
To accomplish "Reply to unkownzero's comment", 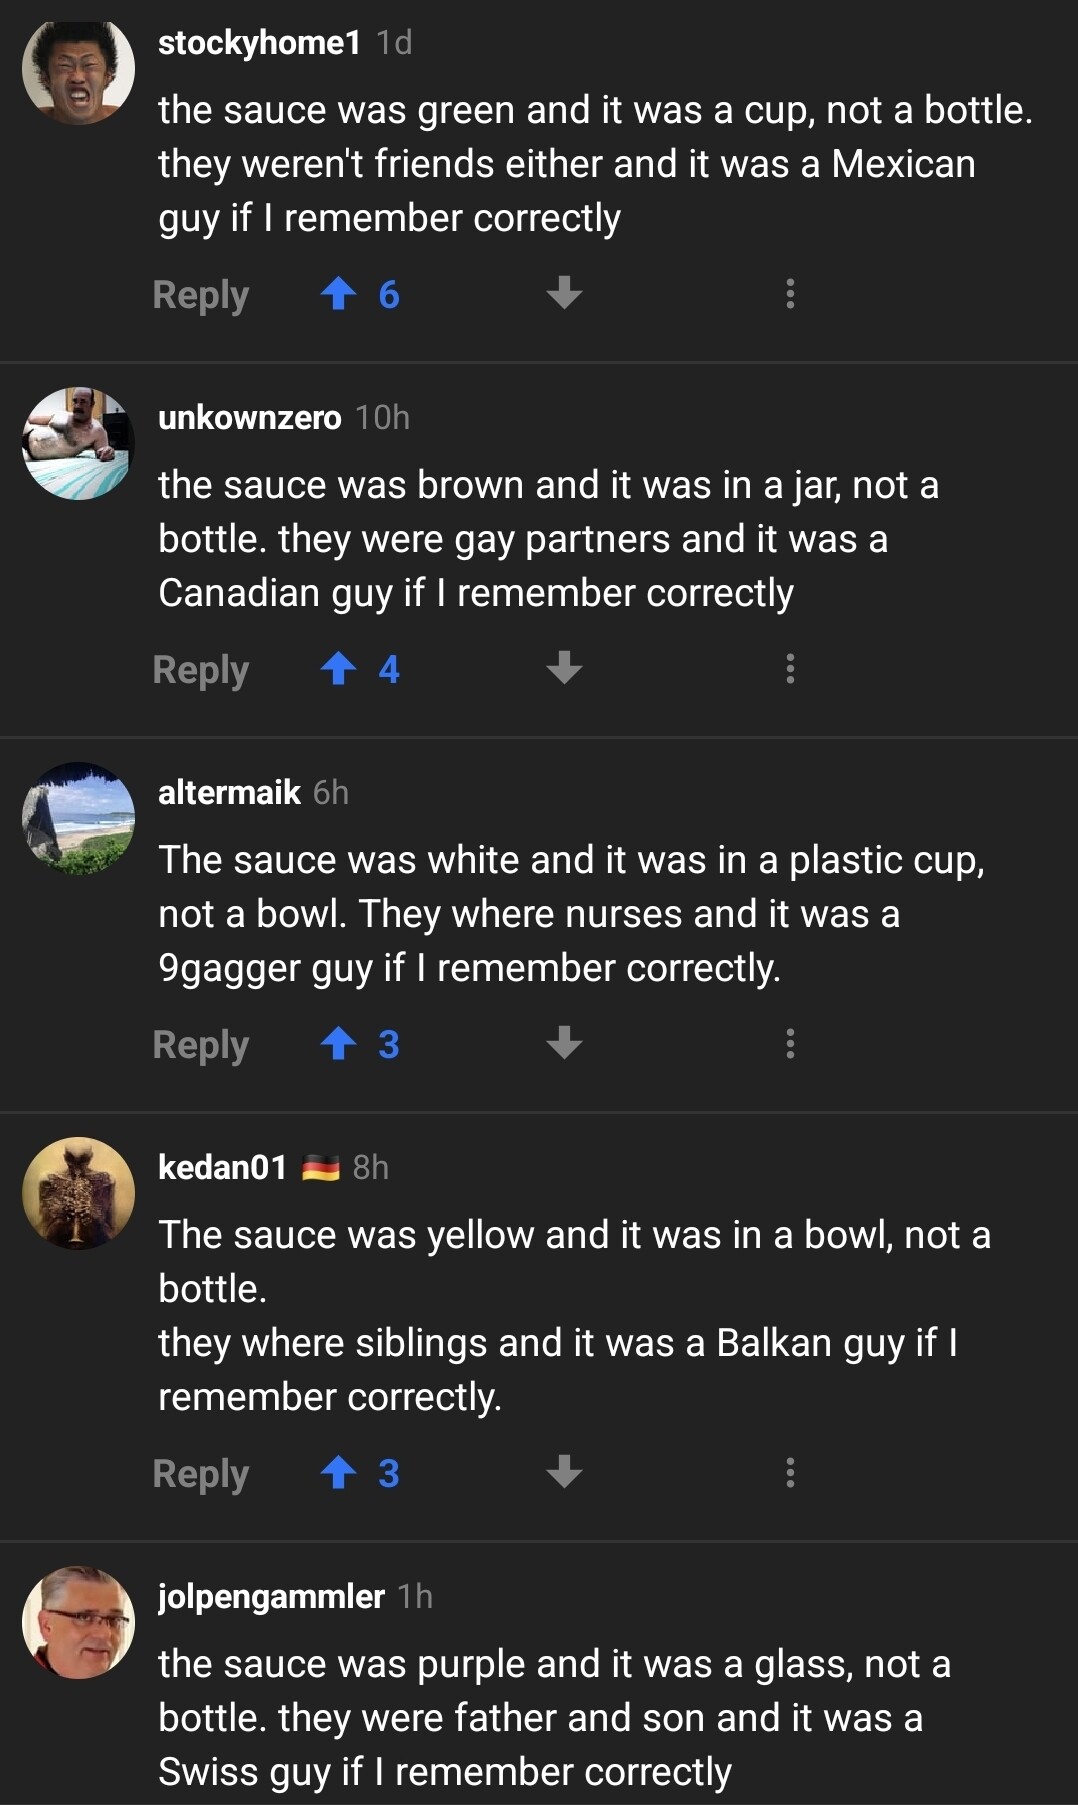I will pyautogui.click(x=201, y=670).
